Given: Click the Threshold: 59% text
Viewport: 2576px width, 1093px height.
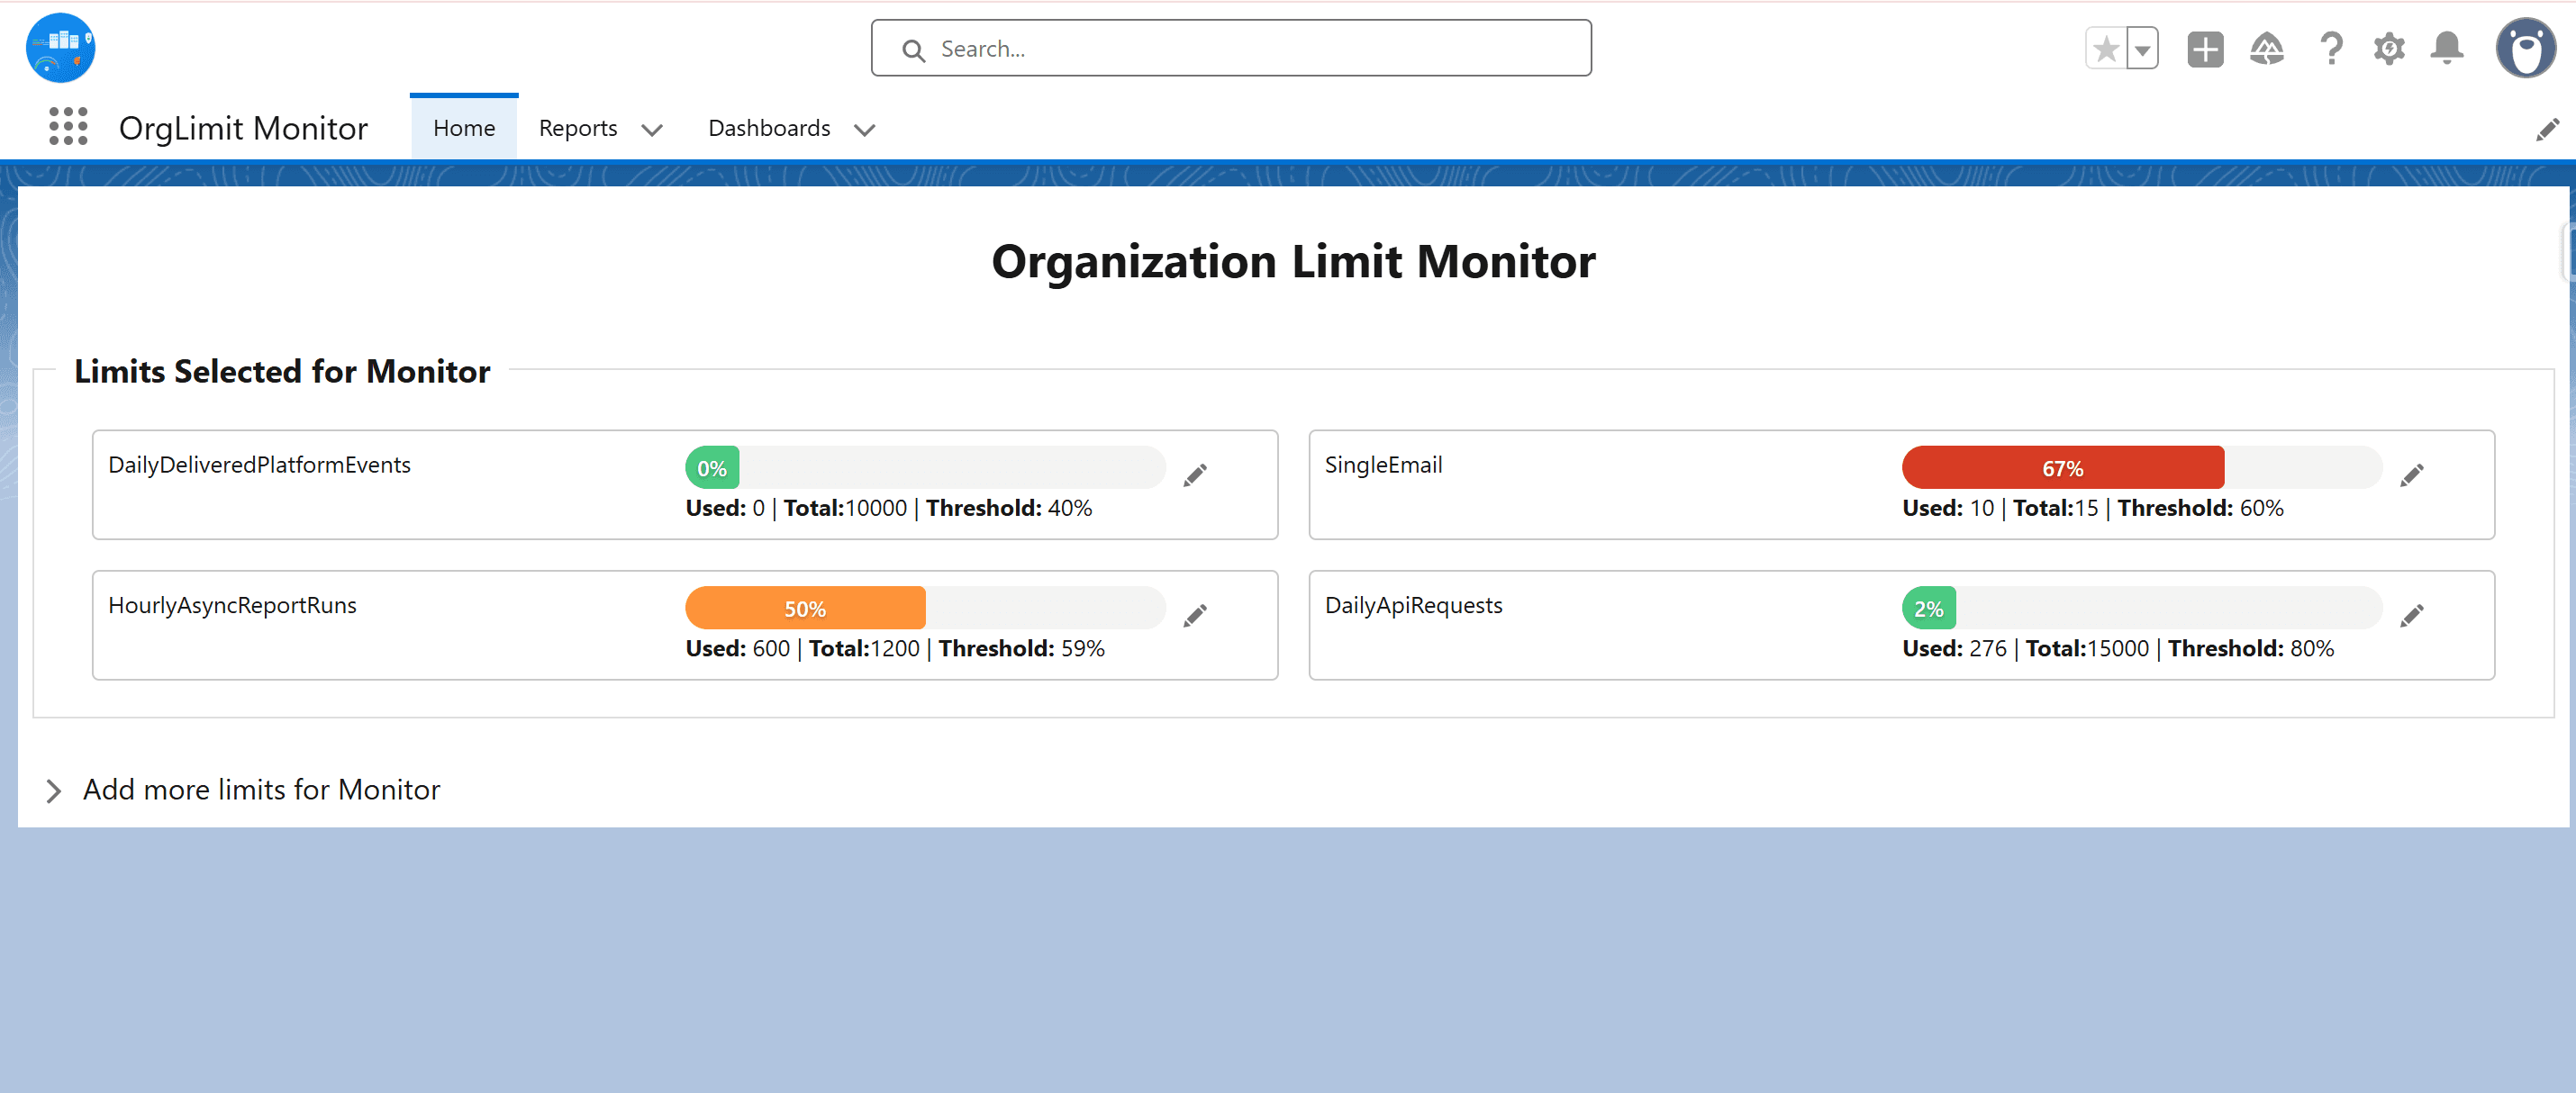Looking at the screenshot, I should coord(1021,648).
